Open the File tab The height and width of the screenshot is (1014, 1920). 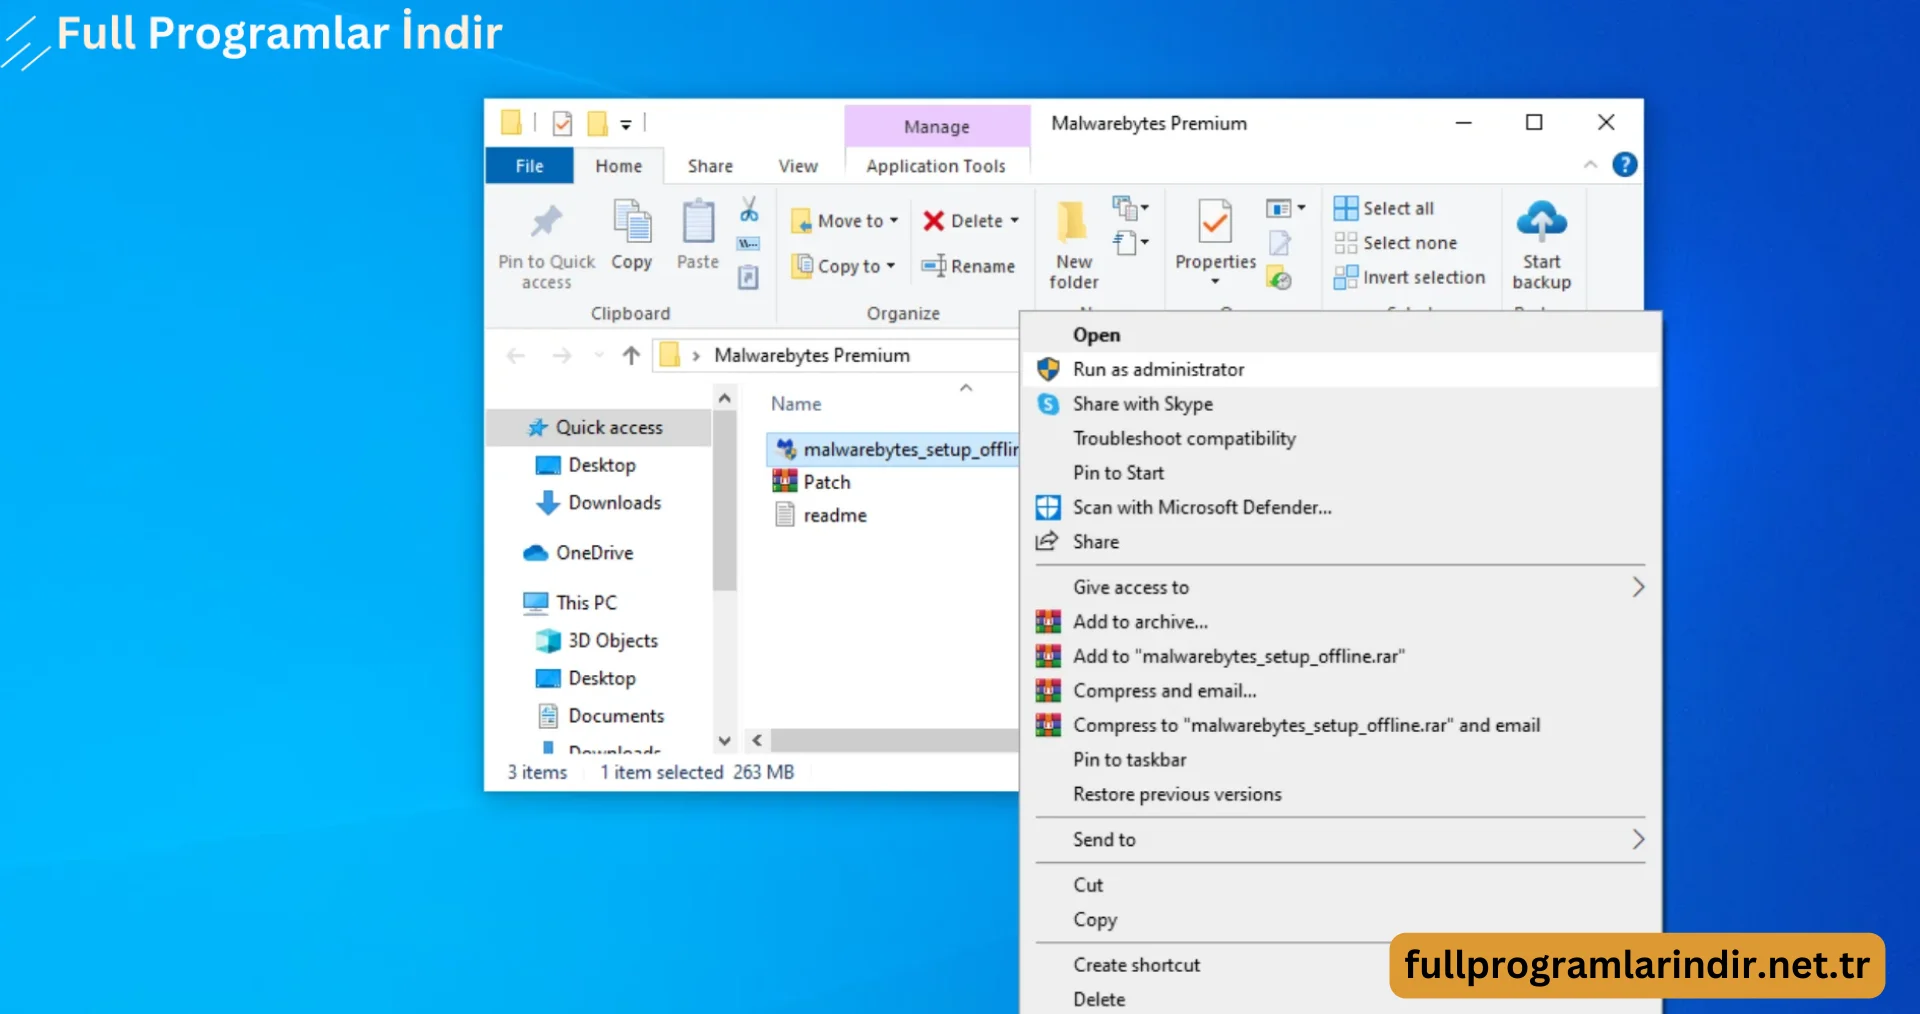point(529,166)
